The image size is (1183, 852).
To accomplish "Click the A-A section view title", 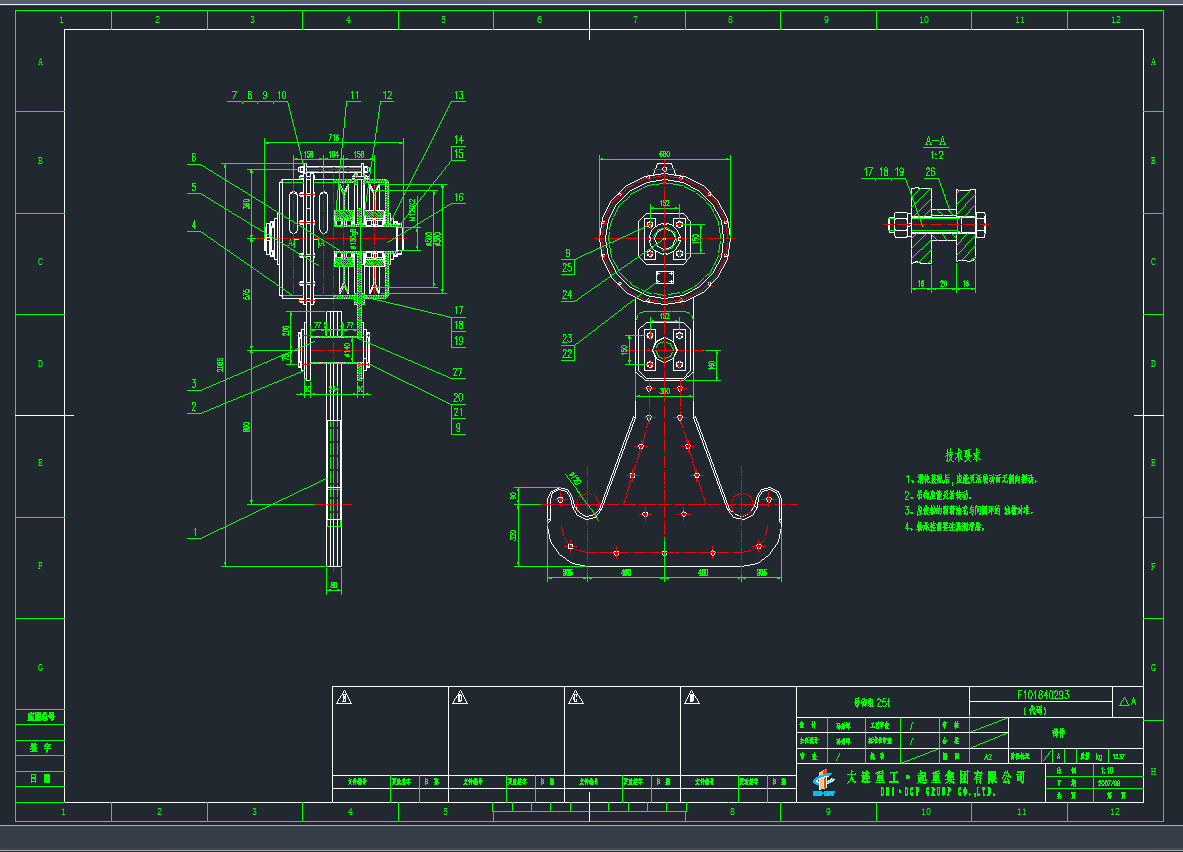I will coord(936,141).
